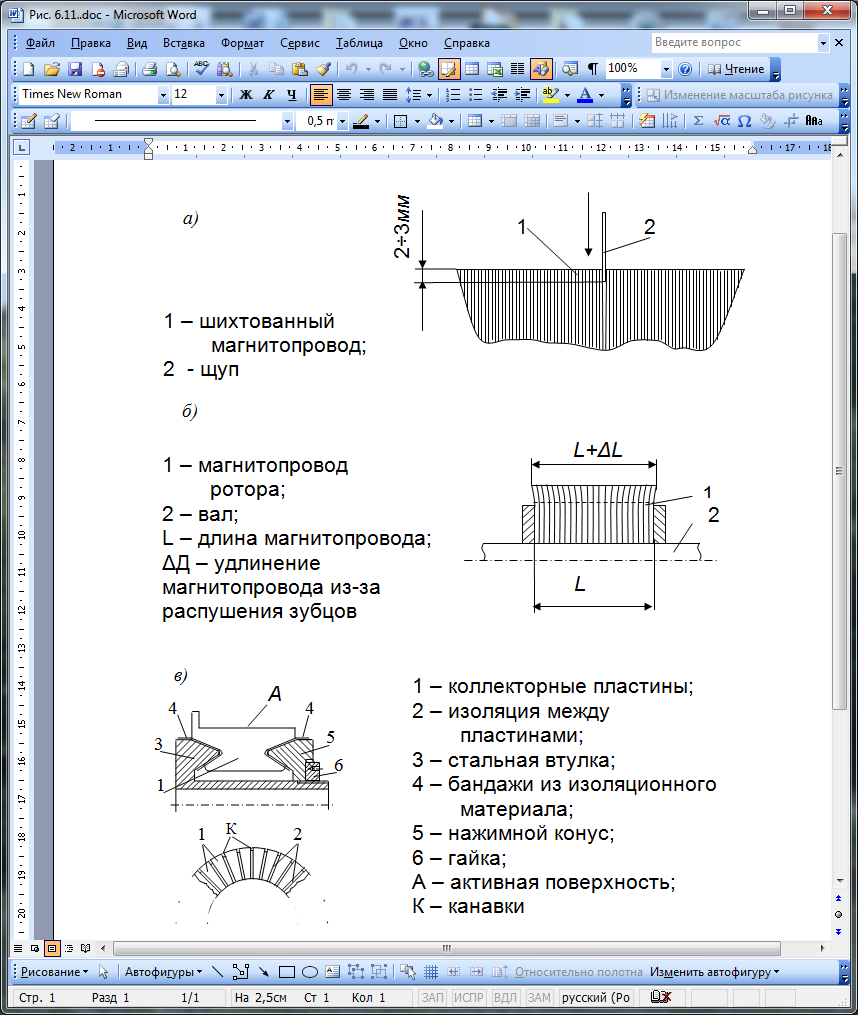Click the ИСПР status bar indicator
This screenshot has width=858, height=1015.
468,998
